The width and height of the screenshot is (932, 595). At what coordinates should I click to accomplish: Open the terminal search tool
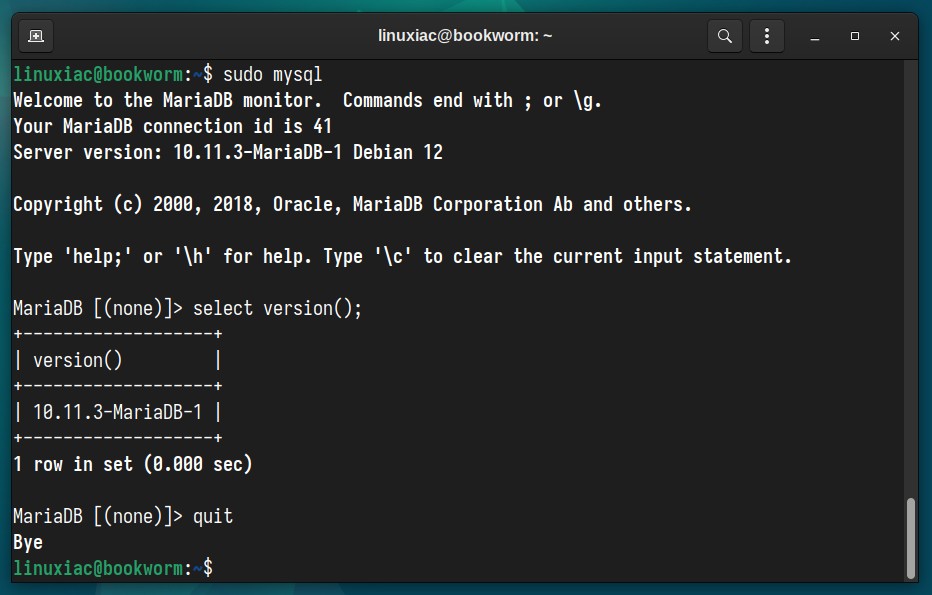(x=725, y=36)
